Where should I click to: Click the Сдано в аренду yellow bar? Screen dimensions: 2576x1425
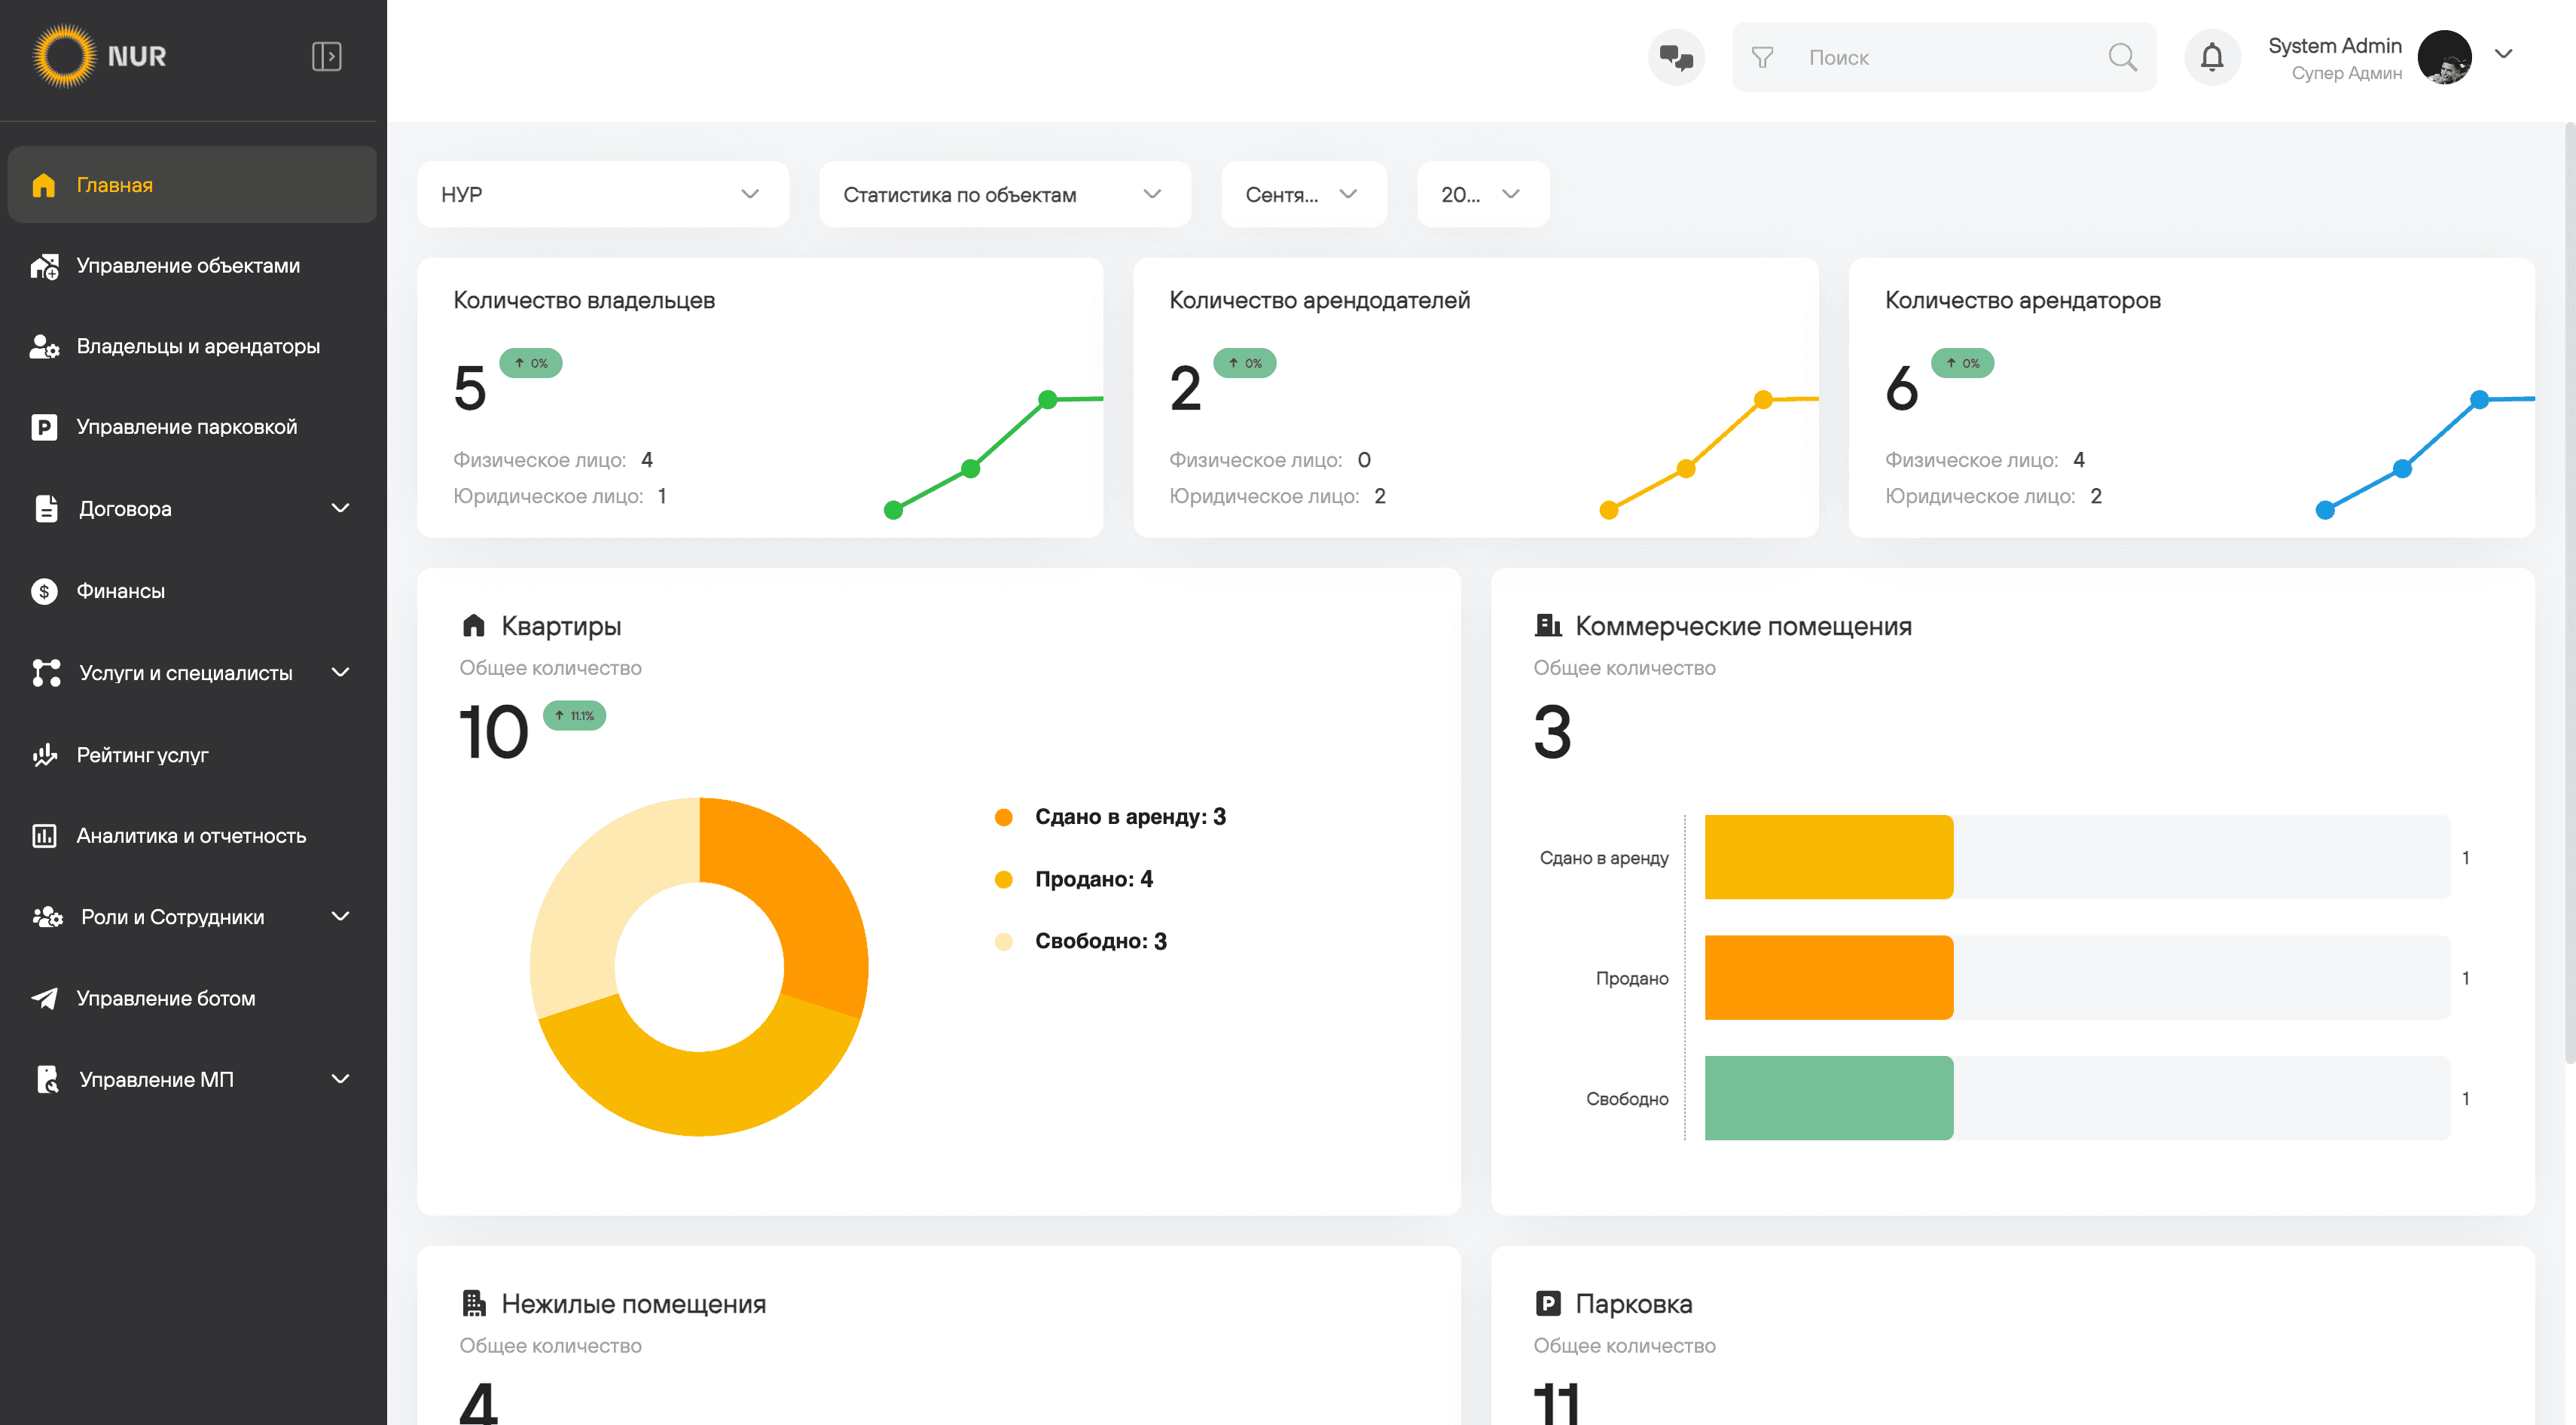tap(1828, 857)
